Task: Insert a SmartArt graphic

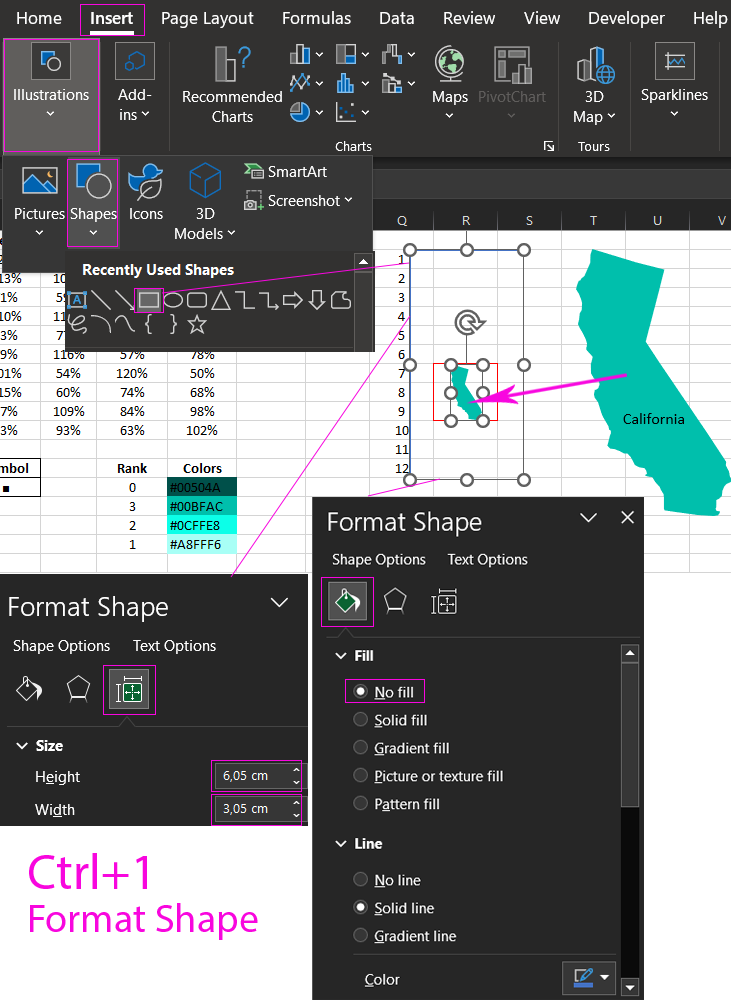Action: [286, 172]
